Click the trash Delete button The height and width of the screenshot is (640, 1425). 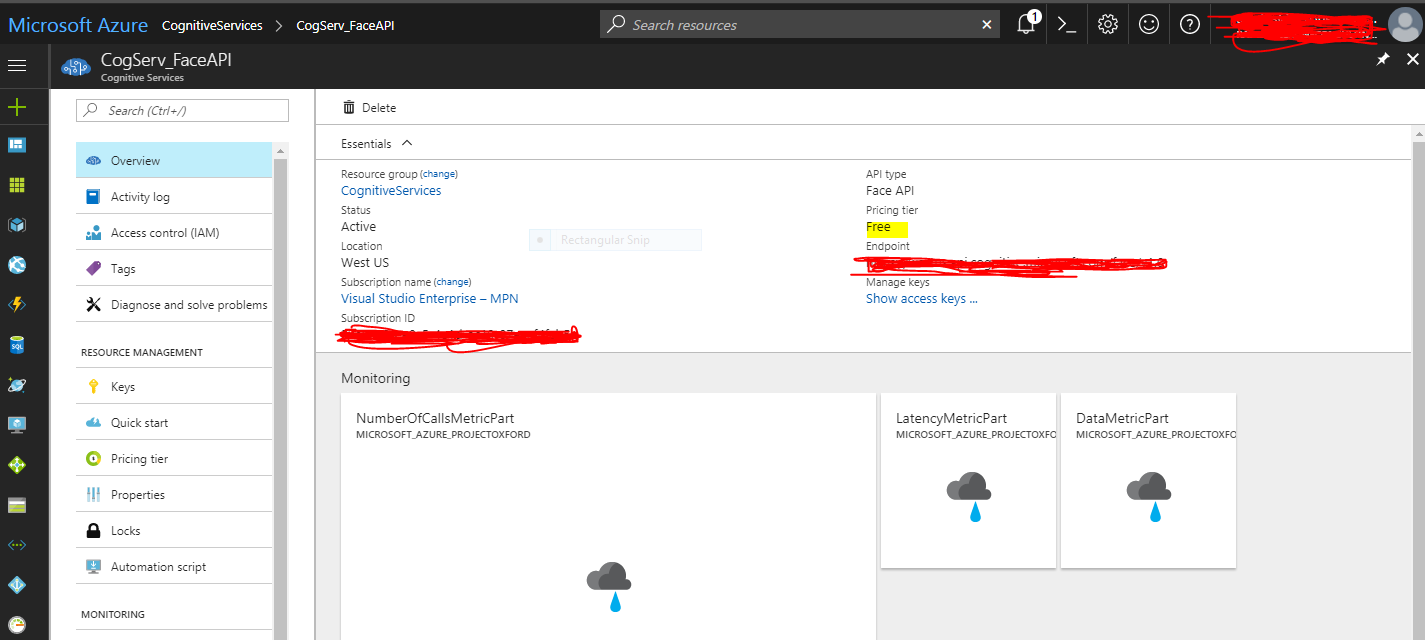[369, 107]
